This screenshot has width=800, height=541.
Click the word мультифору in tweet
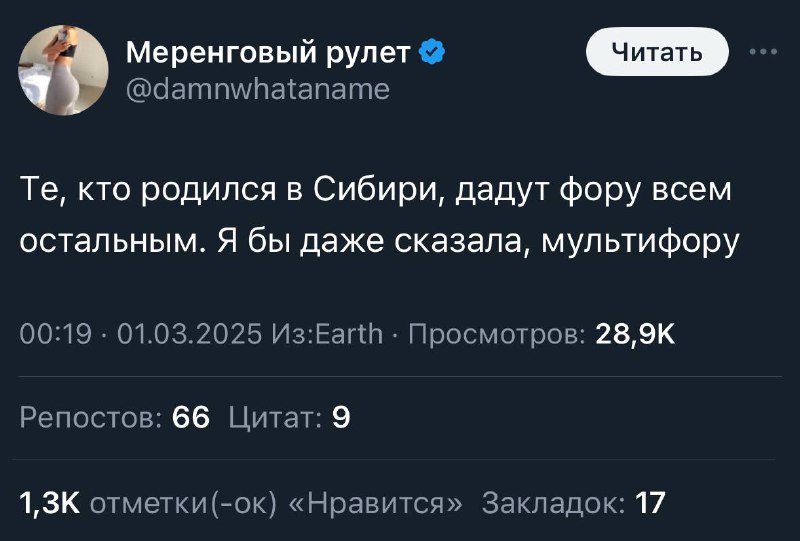[640, 241]
